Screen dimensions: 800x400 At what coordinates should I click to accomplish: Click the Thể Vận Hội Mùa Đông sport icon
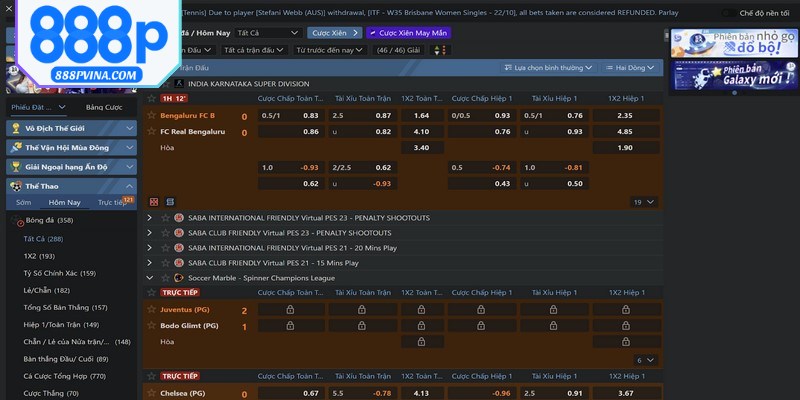pos(16,147)
